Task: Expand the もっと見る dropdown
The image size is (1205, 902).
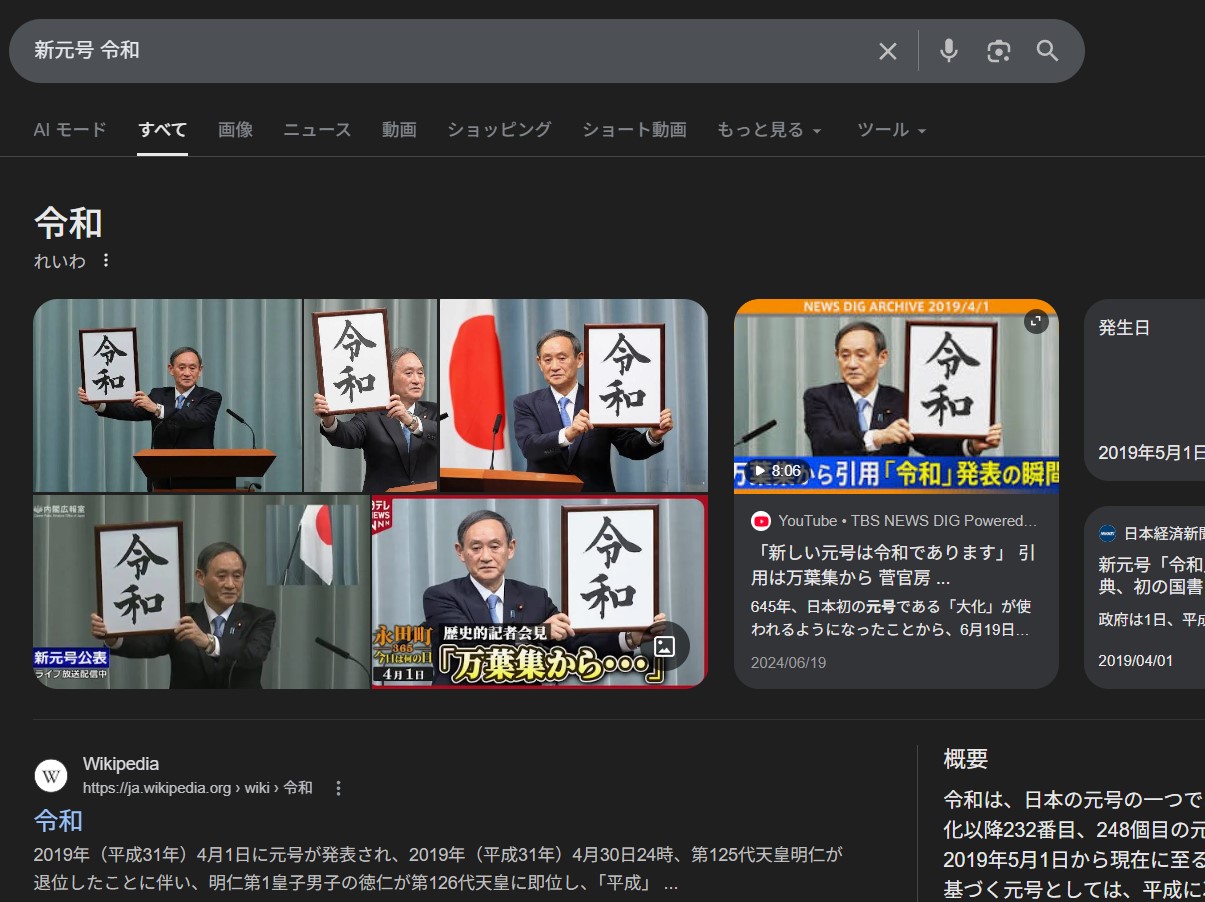Action: [x=769, y=130]
